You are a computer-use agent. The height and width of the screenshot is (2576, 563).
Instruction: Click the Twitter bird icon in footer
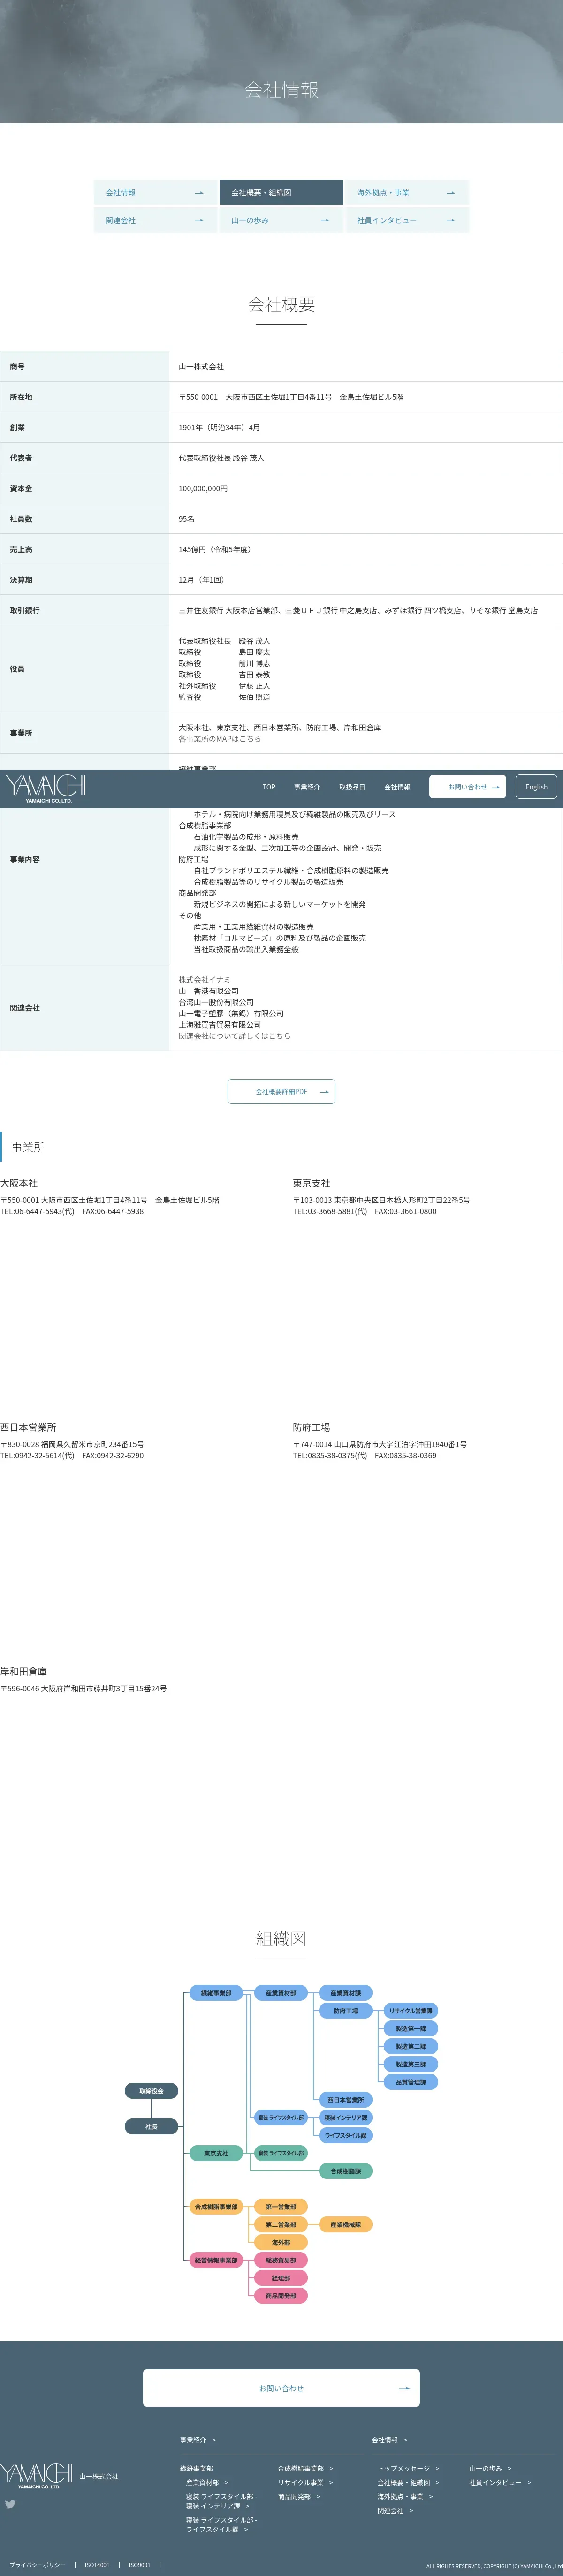point(10,2504)
